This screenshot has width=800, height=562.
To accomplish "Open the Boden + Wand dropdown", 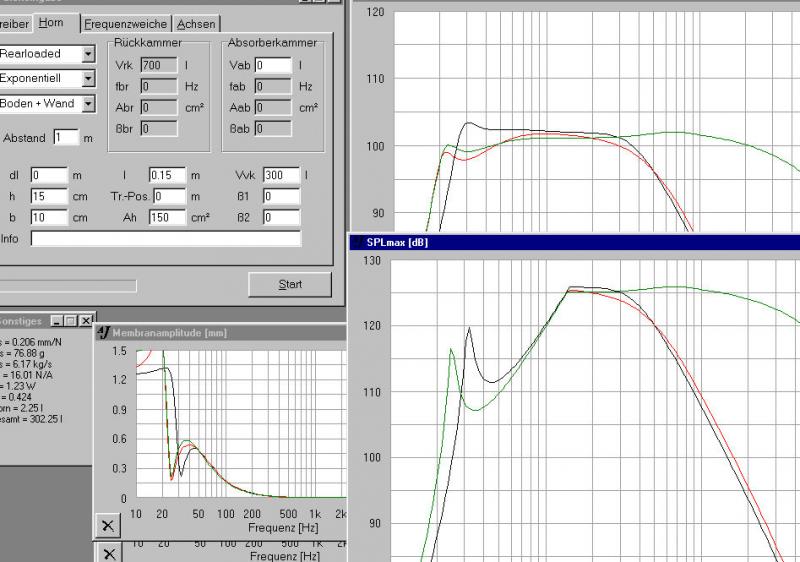I will 88,103.
